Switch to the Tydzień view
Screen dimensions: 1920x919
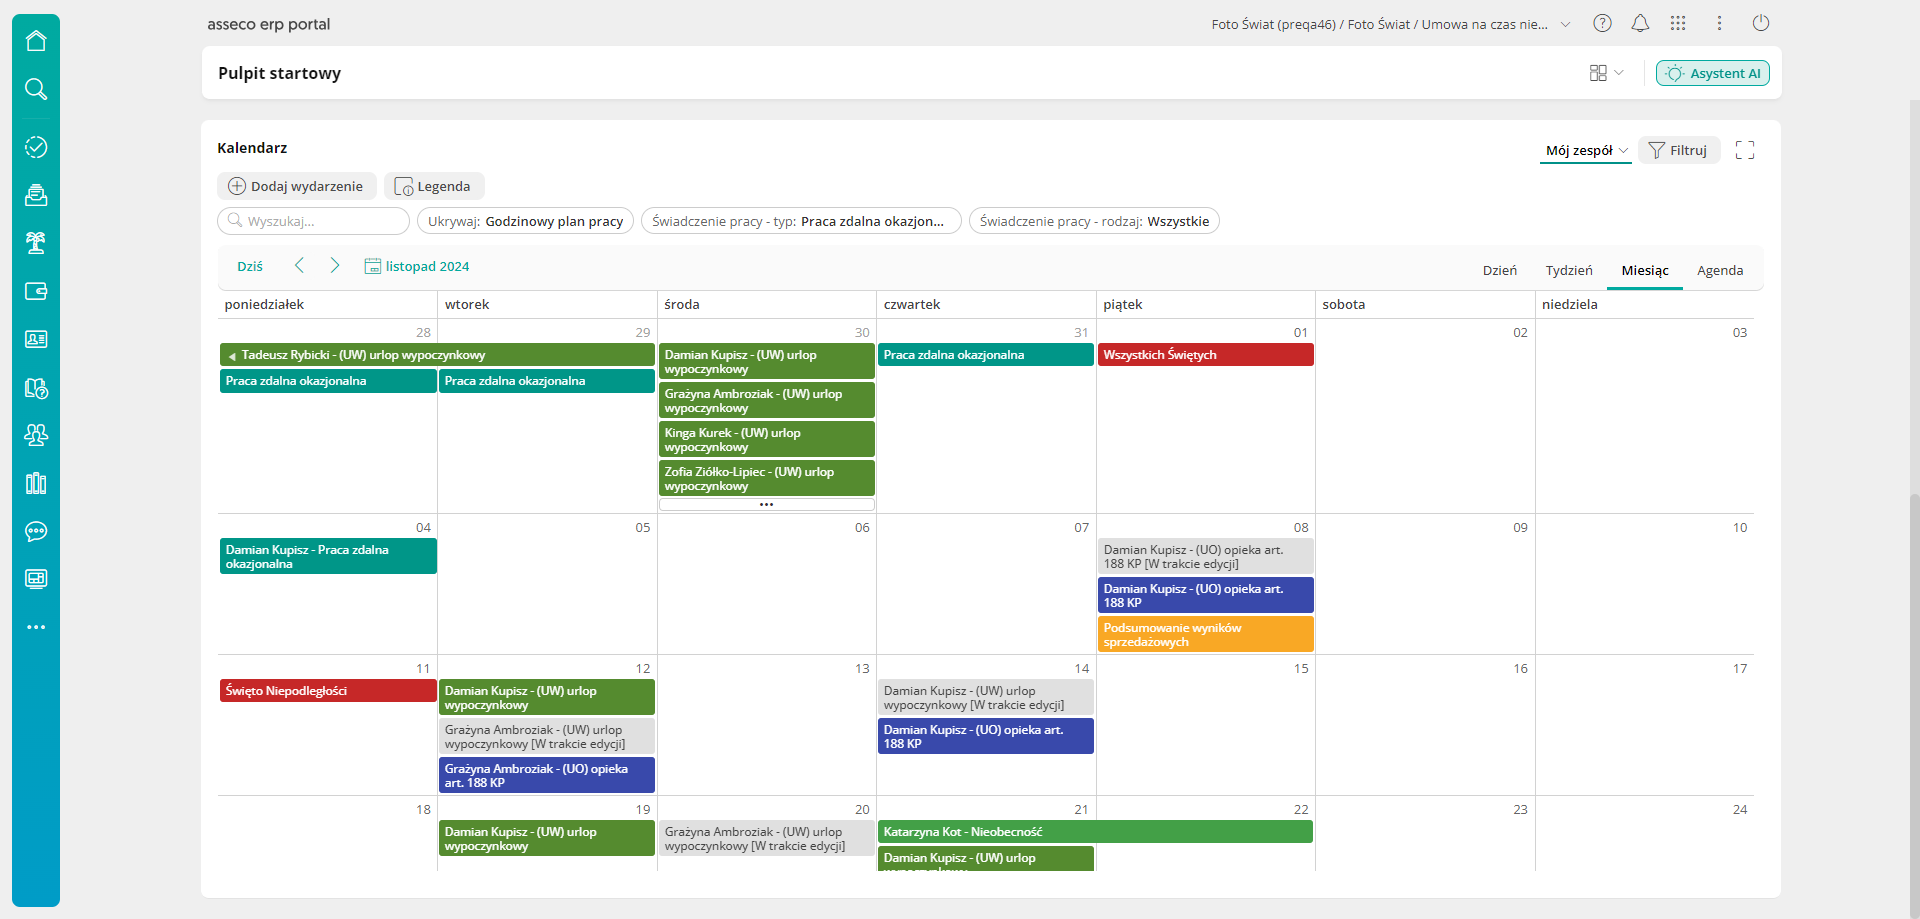[1569, 270]
